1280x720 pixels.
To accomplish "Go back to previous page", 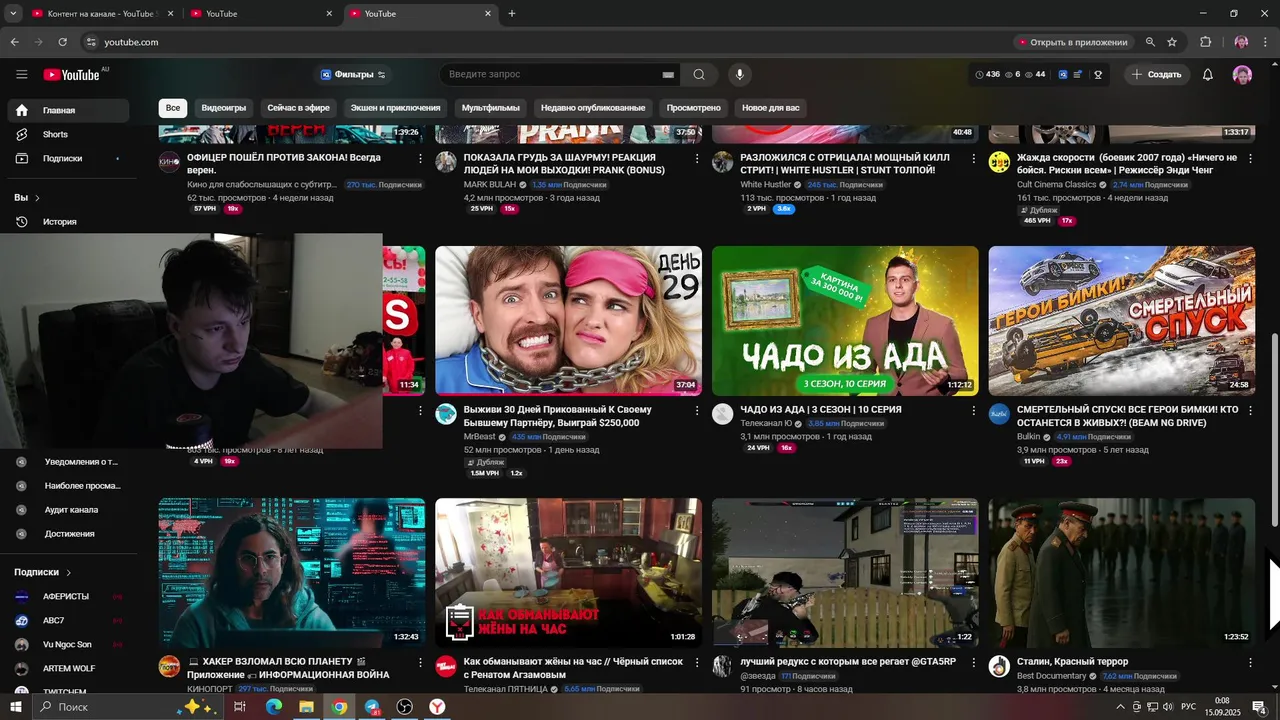I will tap(14, 42).
